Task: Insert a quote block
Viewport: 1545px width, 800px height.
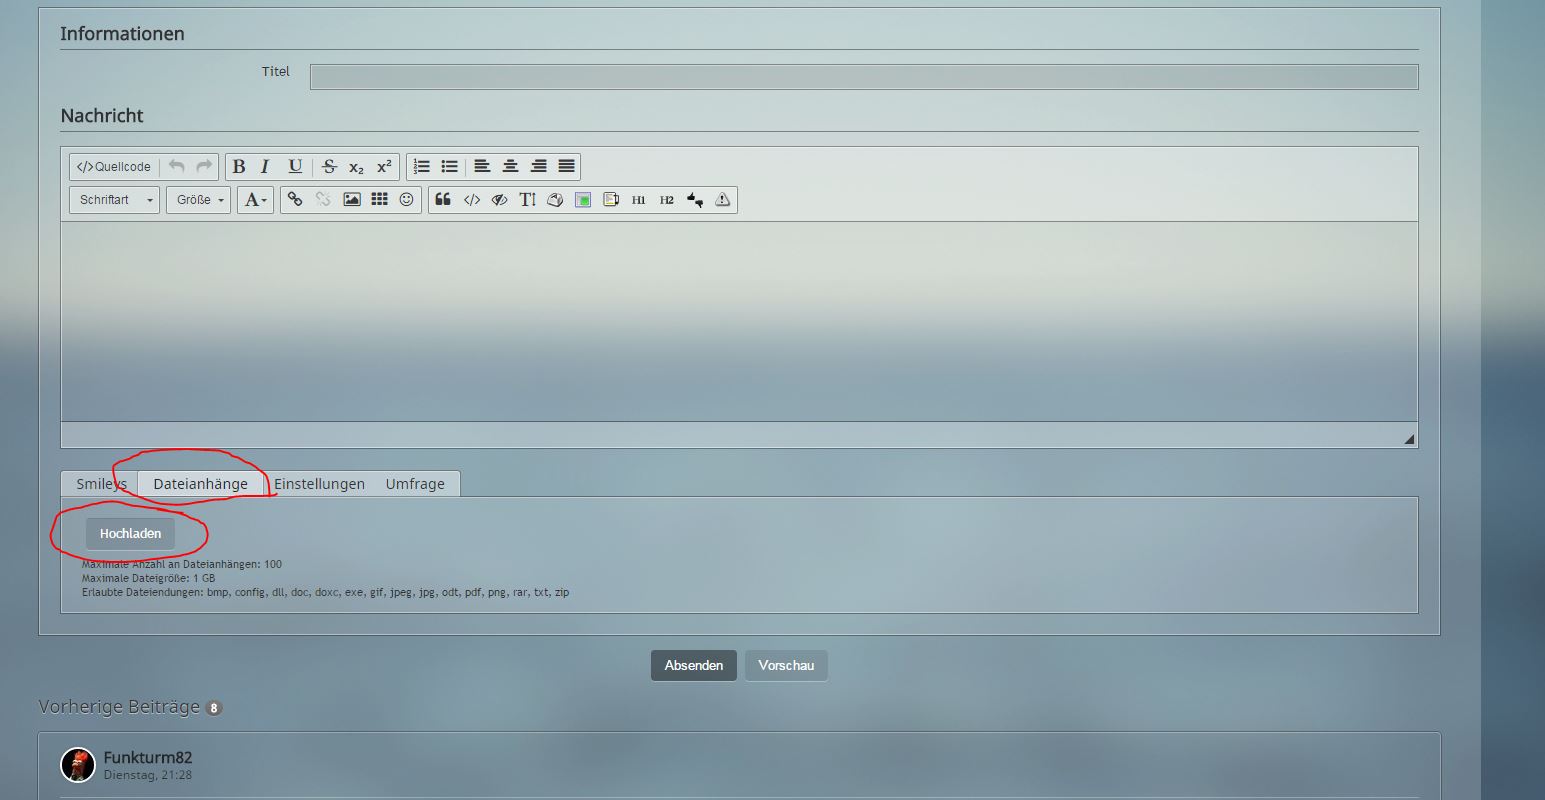Action: point(443,200)
